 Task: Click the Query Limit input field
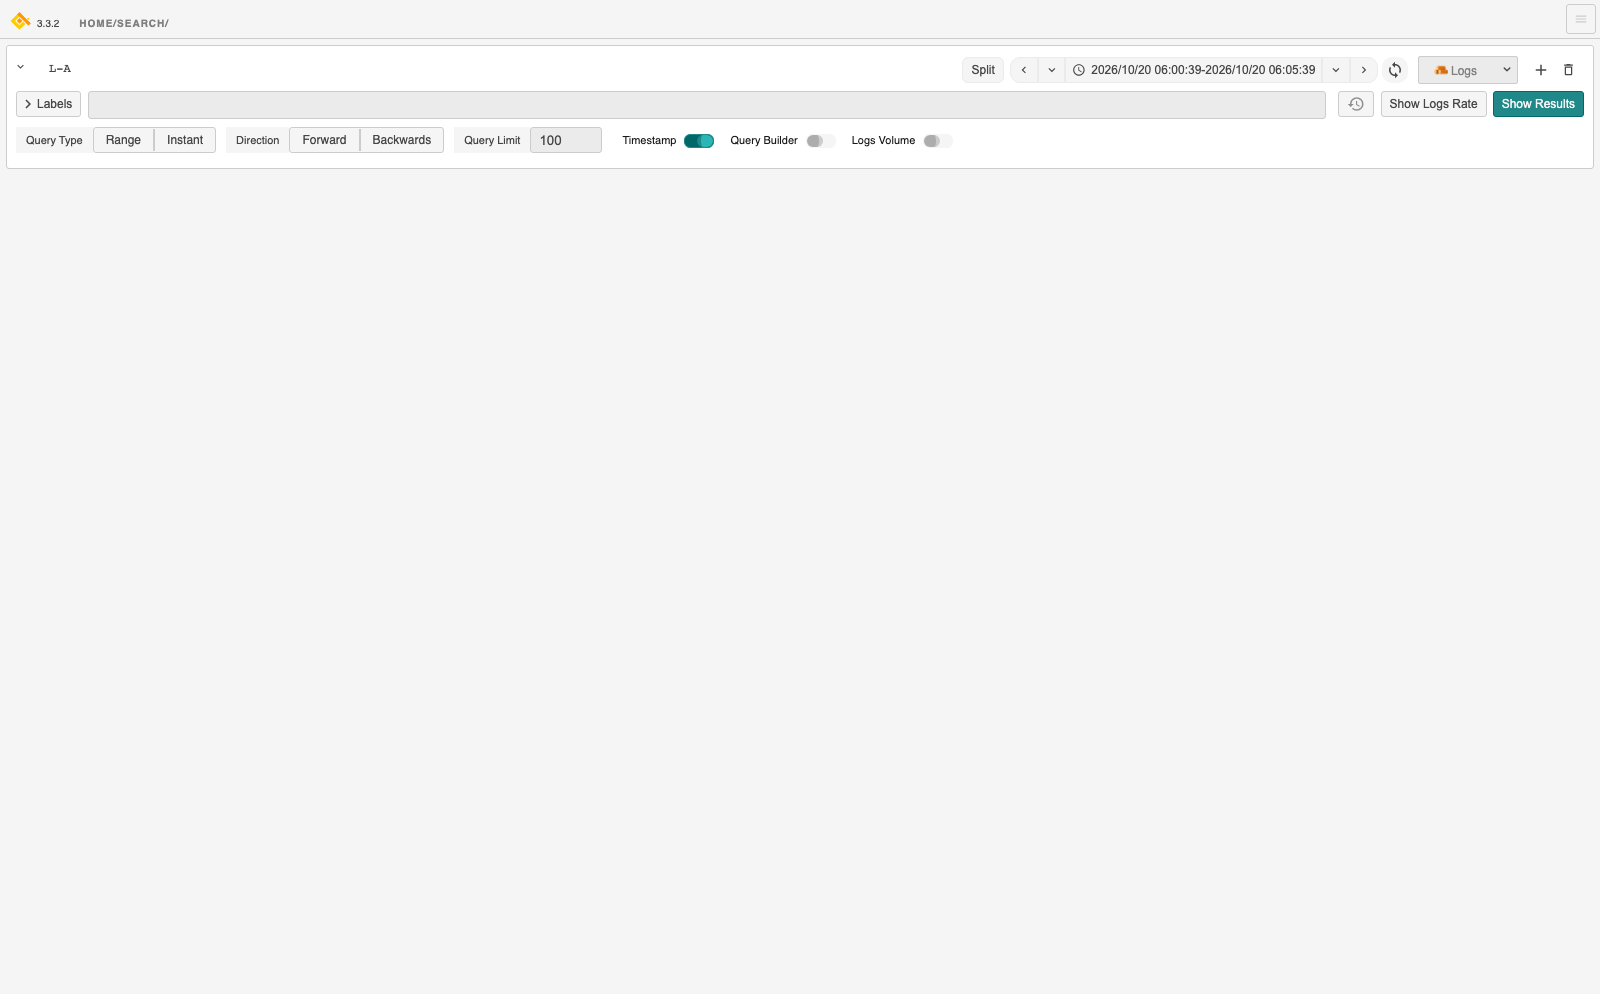tap(566, 140)
